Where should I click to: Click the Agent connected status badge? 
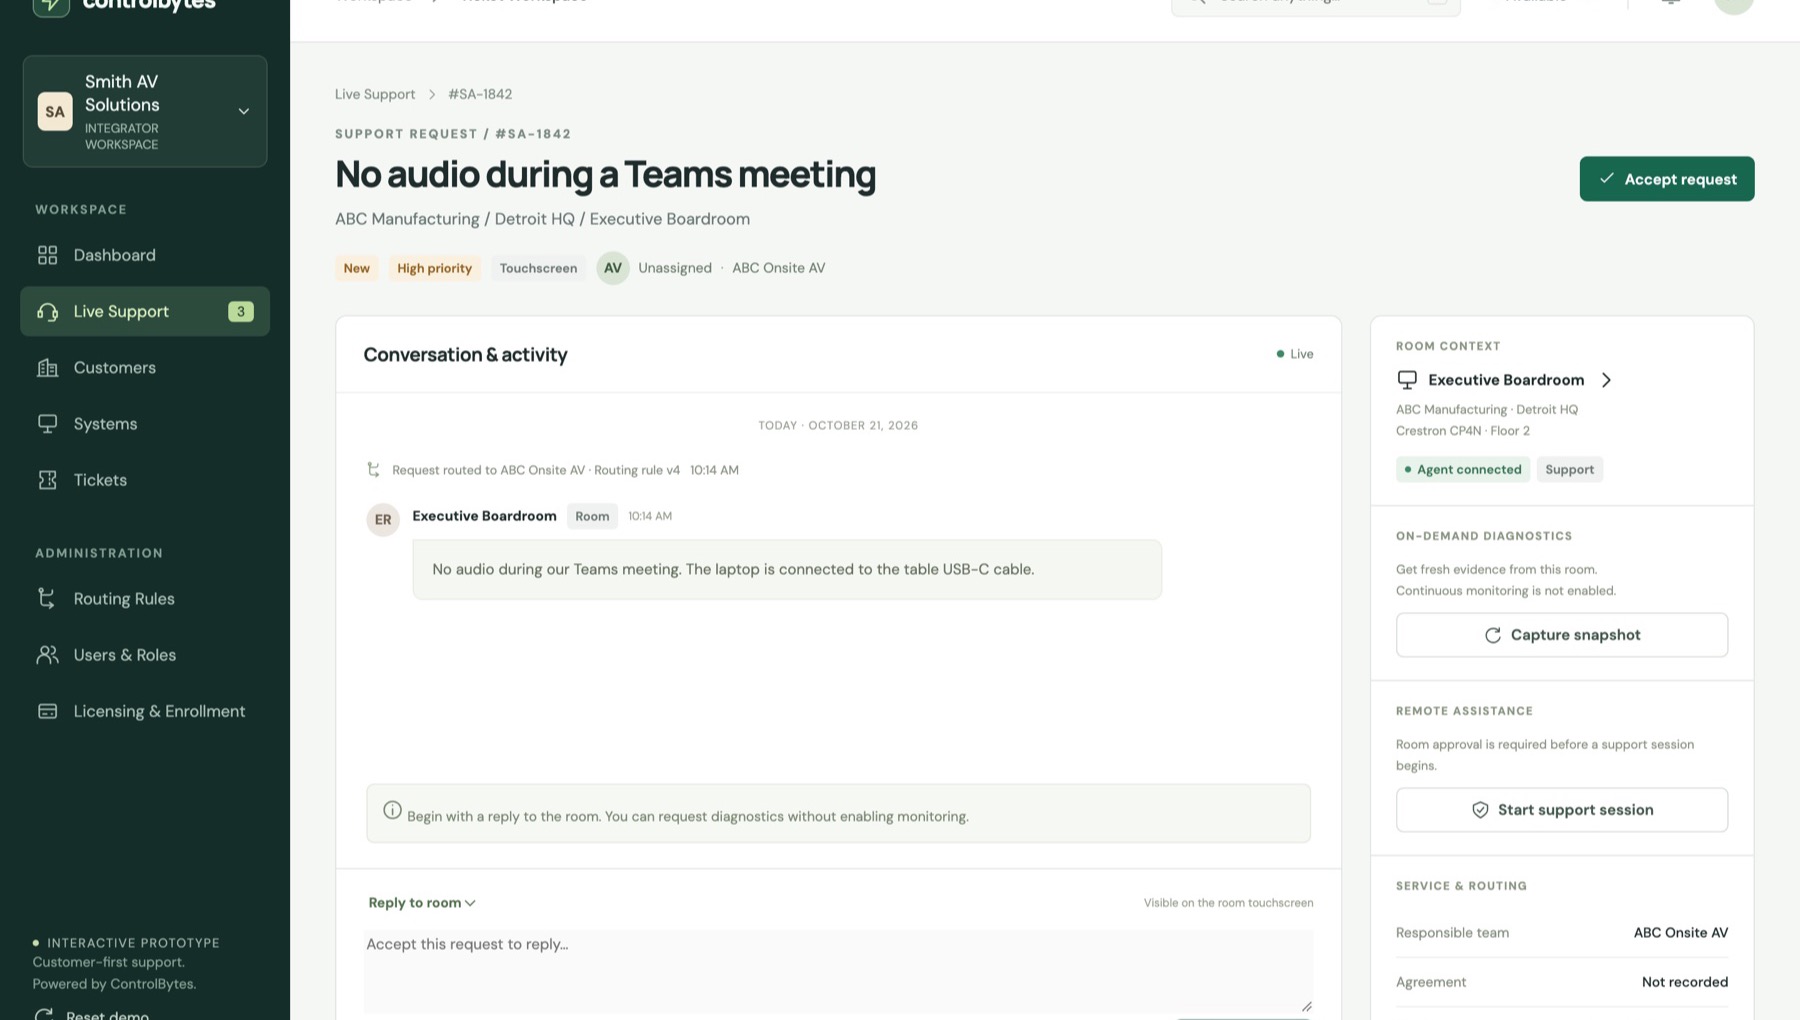click(1463, 469)
